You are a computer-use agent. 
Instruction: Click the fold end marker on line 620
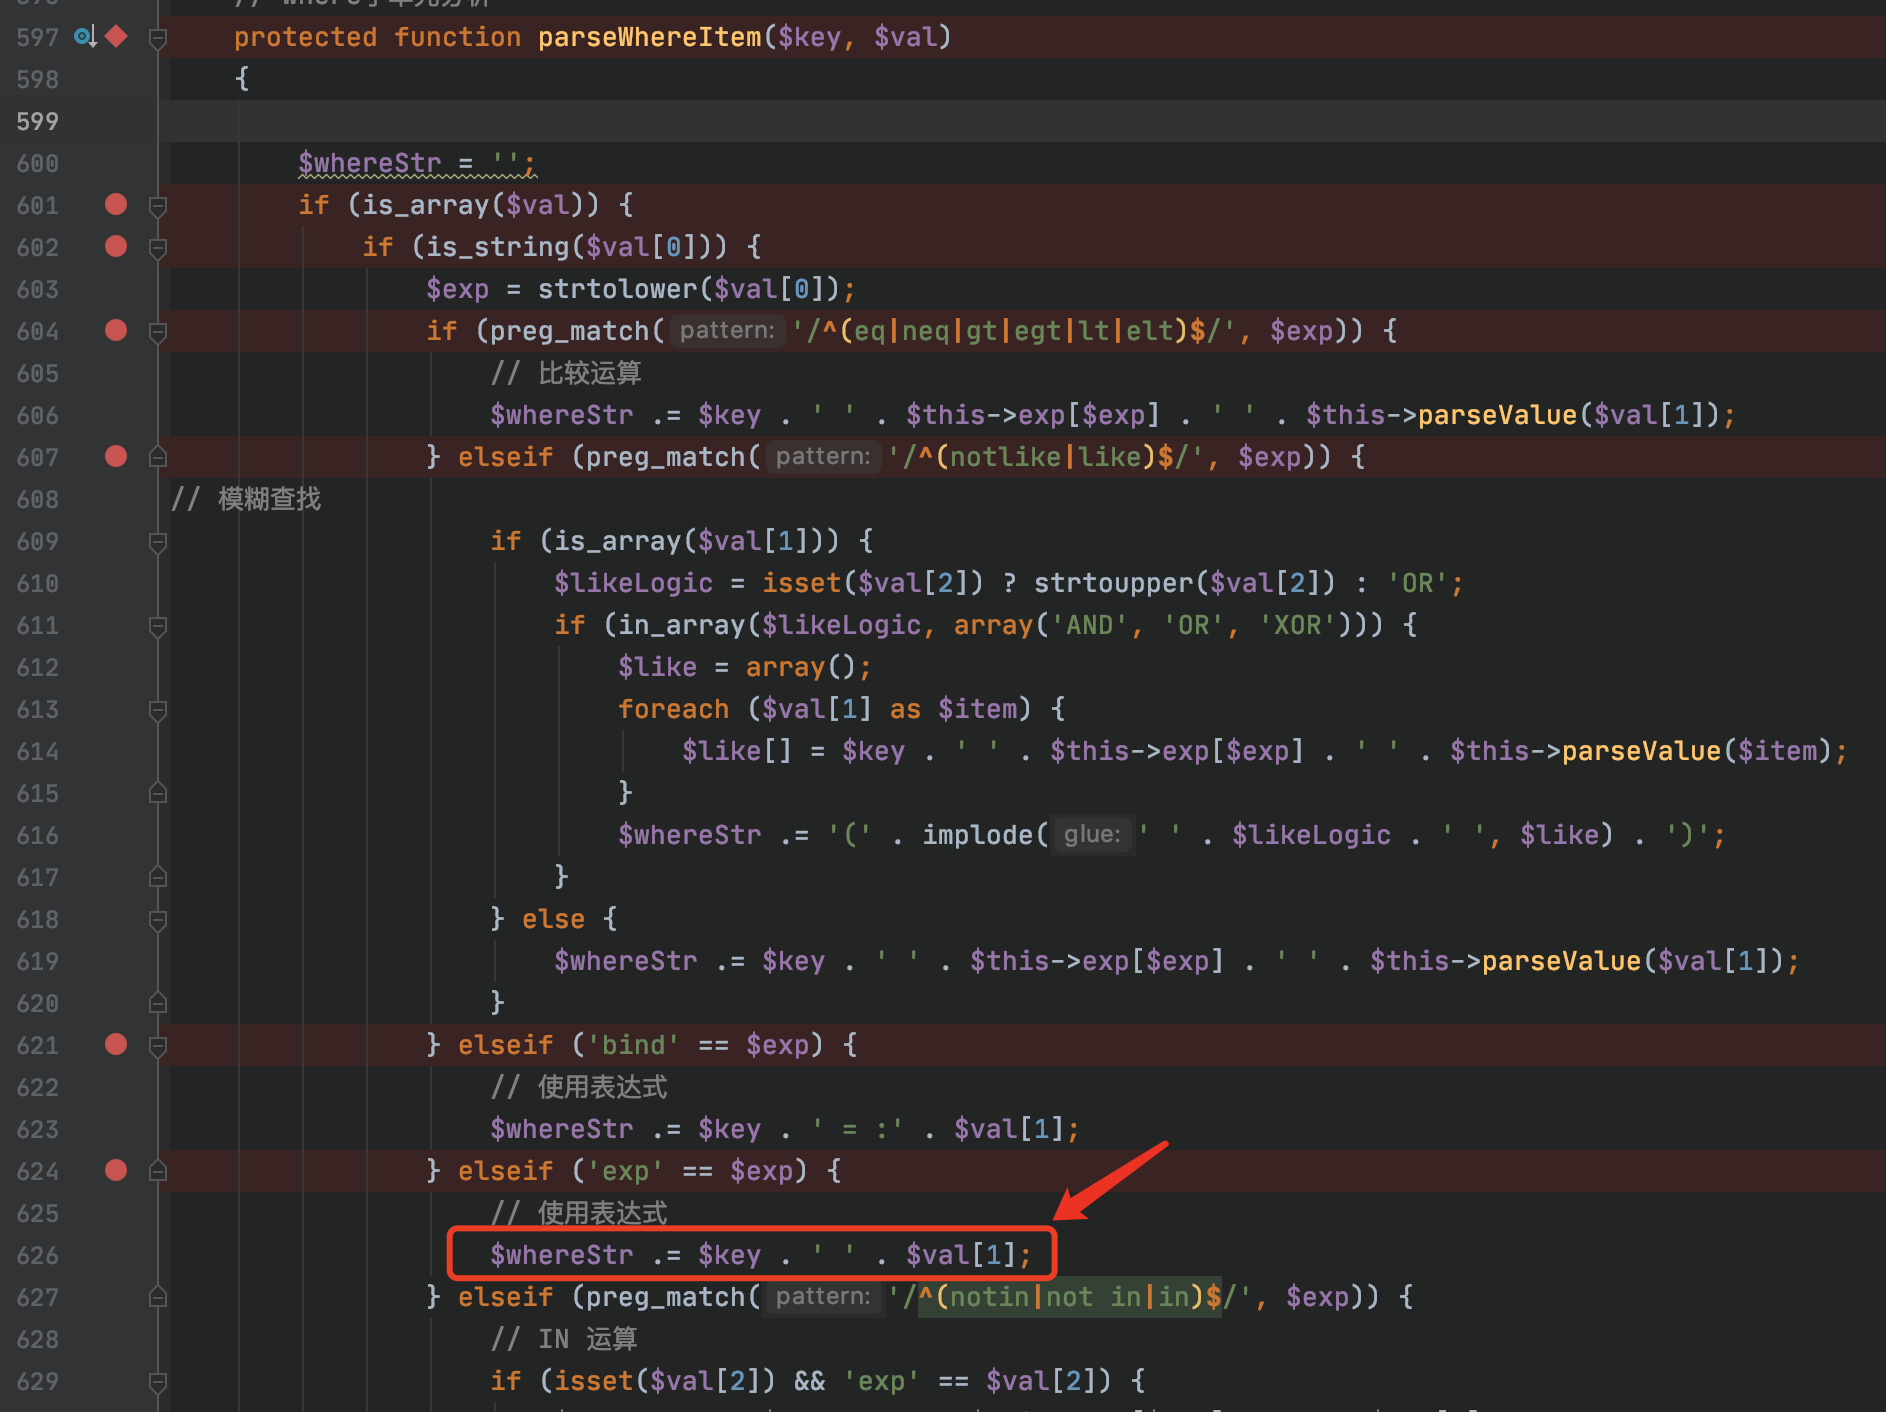coord(157,1003)
